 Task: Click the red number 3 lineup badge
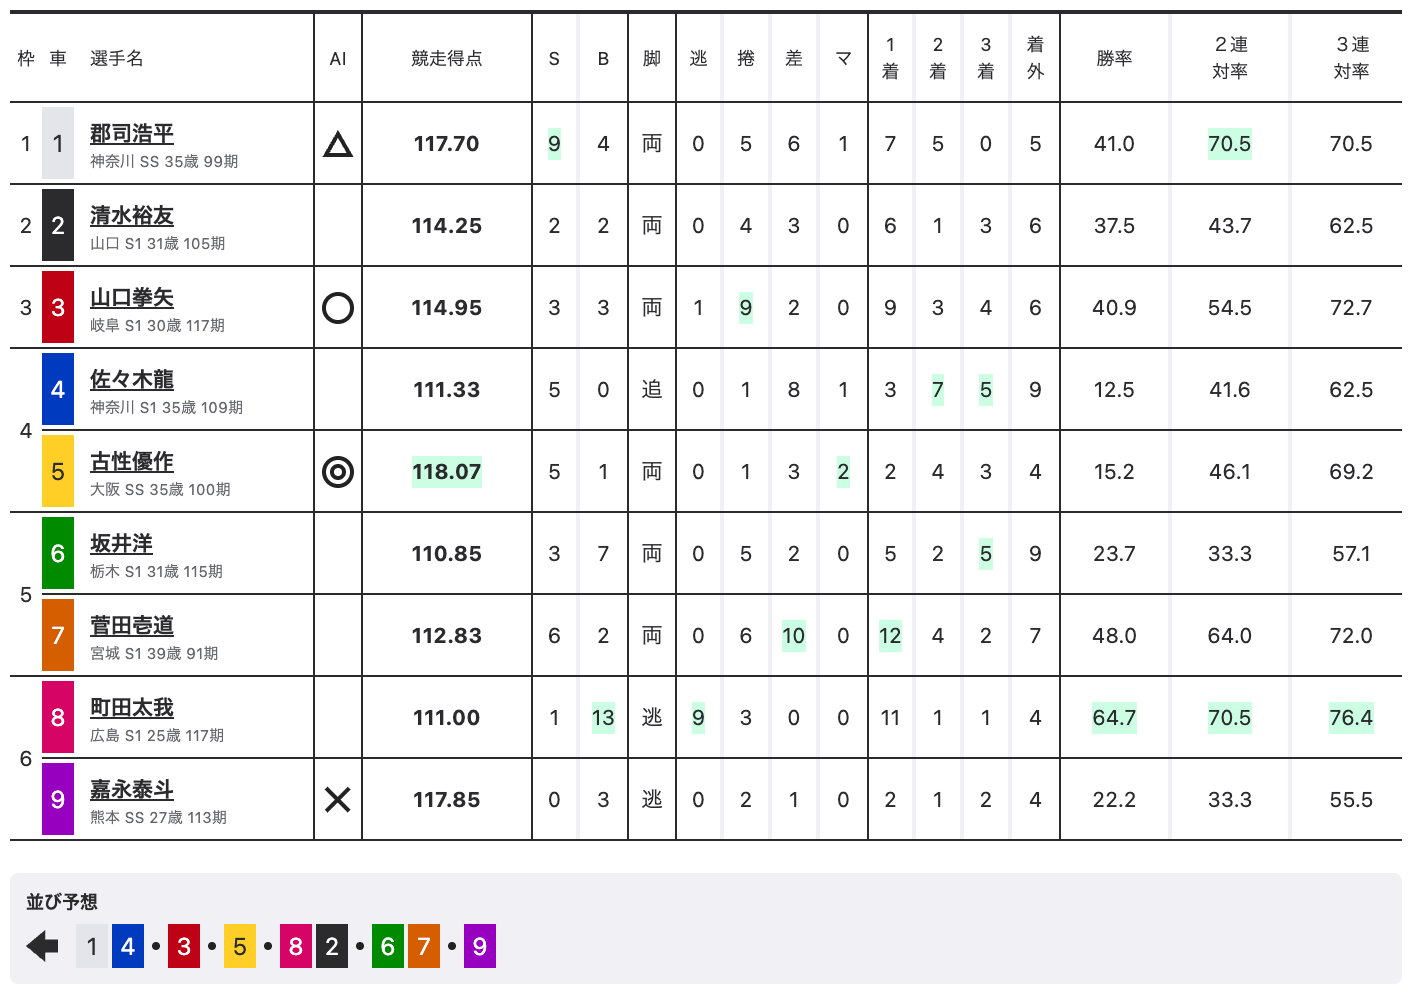pos(184,947)
